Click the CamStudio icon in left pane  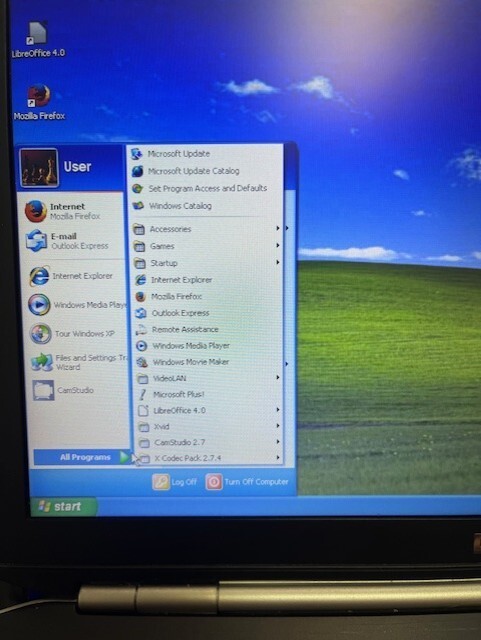[43, 390]
